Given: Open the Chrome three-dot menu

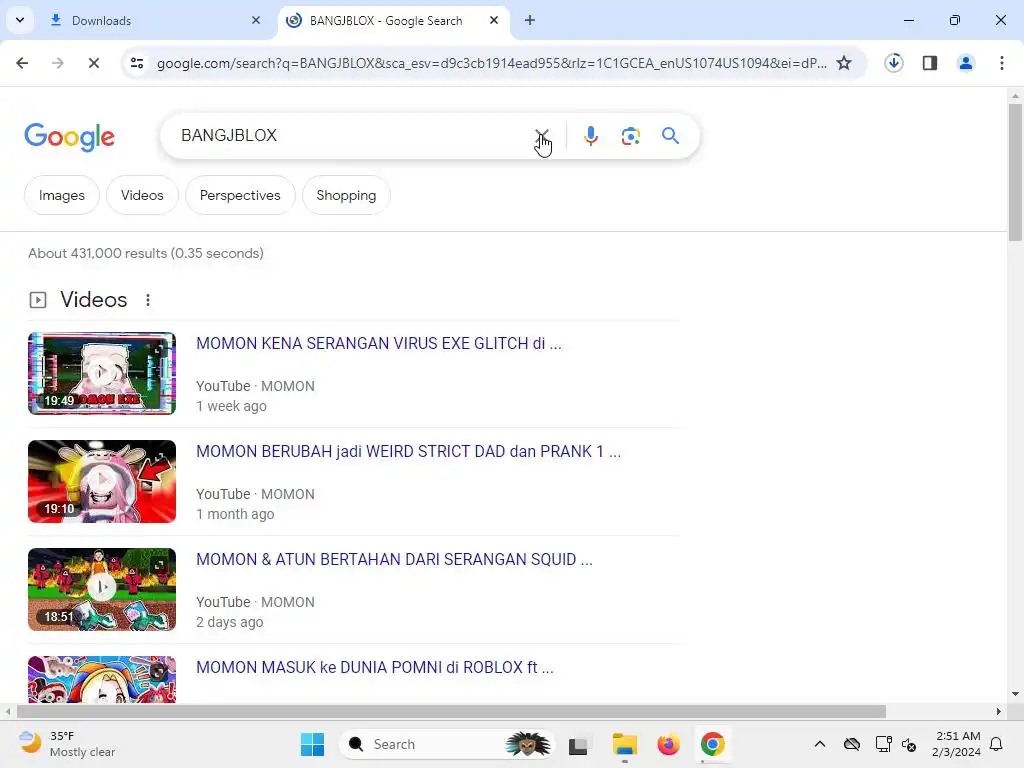Looking at the screenshot, I should [x=1001, y=63].
